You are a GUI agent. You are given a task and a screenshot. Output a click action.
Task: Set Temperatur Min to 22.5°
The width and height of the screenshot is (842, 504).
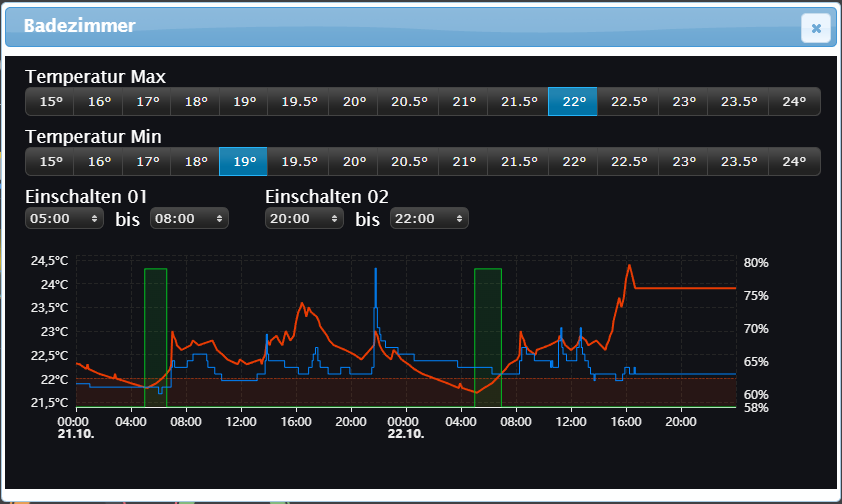[628, 162]
